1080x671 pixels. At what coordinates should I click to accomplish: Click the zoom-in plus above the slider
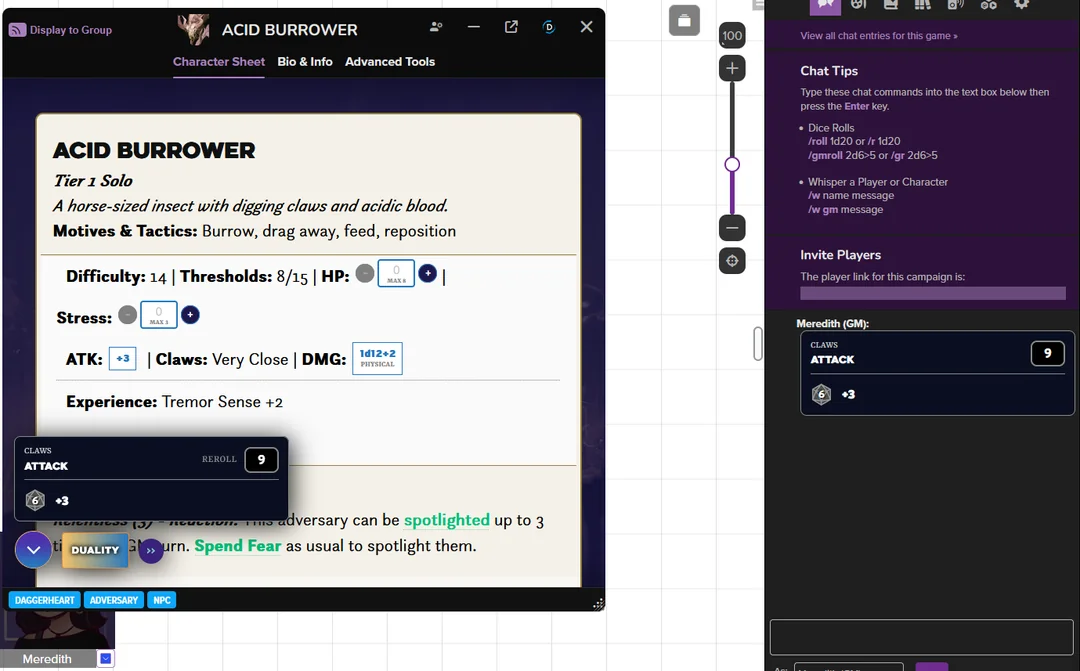tap(732, 68)
